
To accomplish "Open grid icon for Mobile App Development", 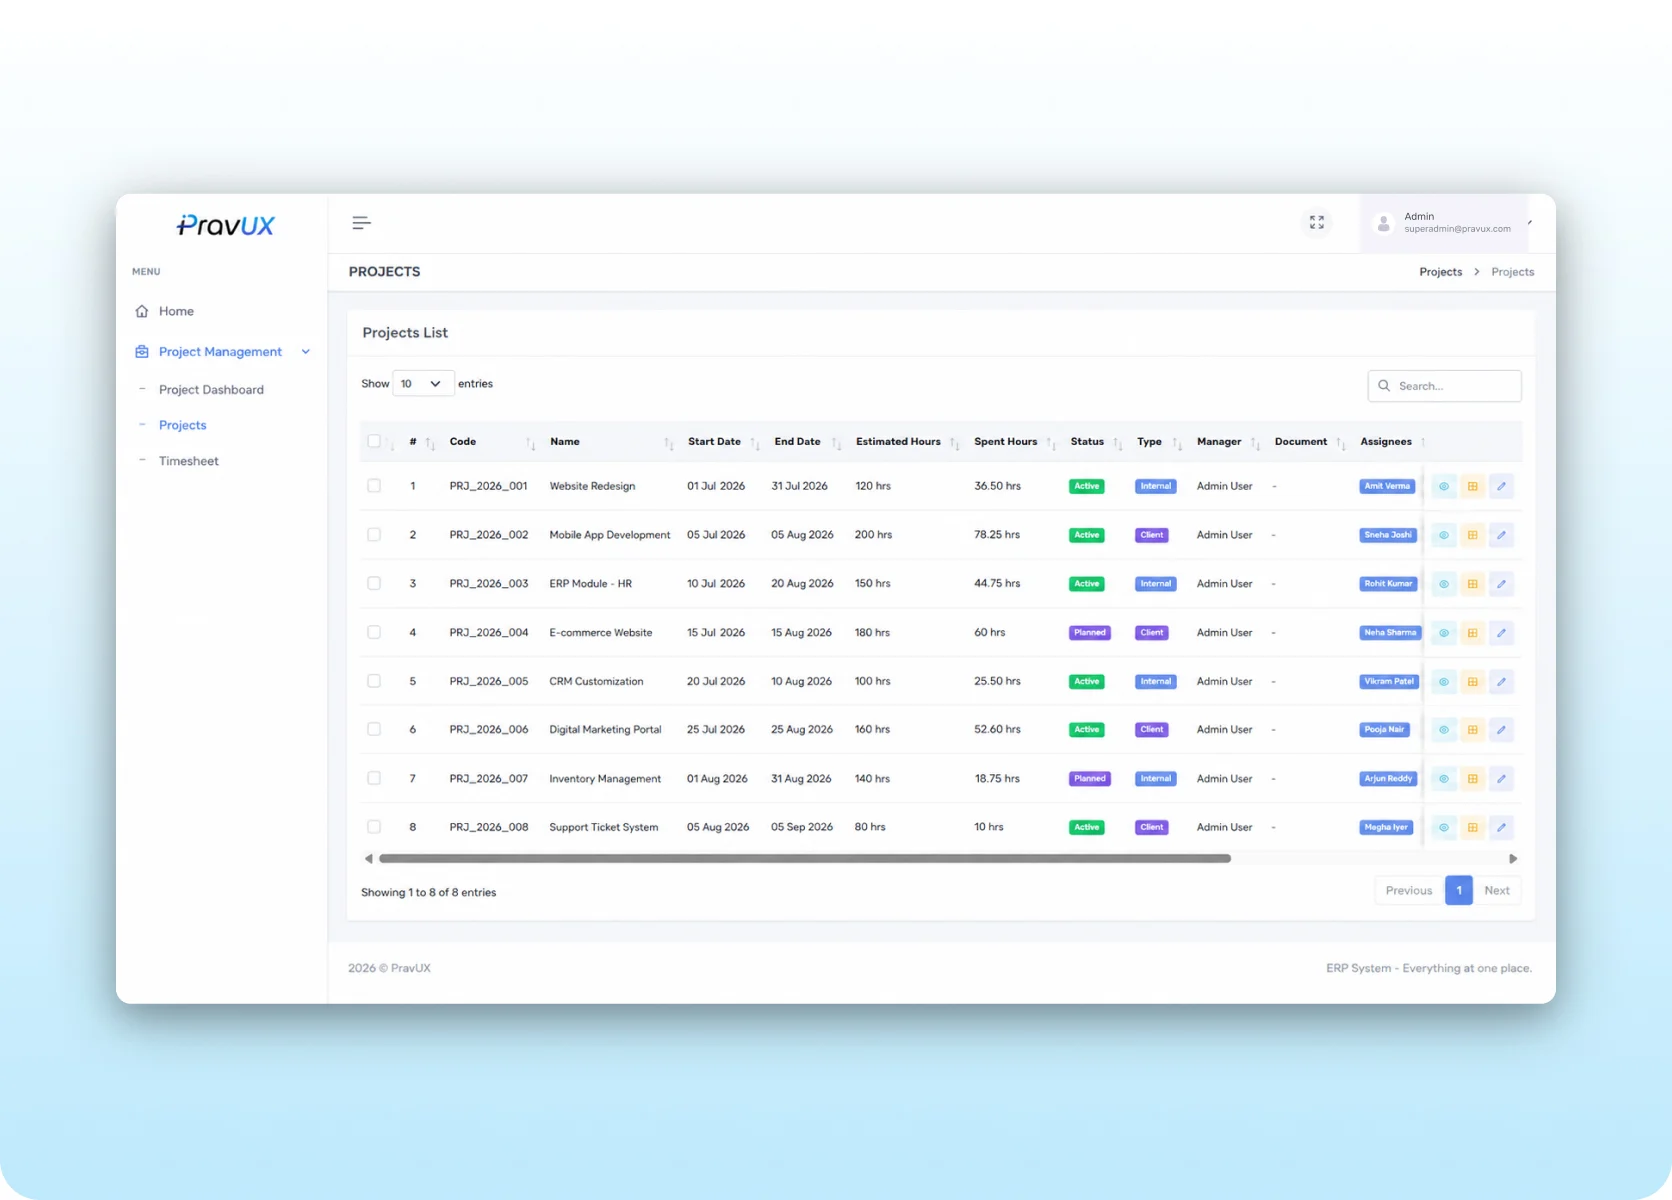I will tap(1472, 535).
